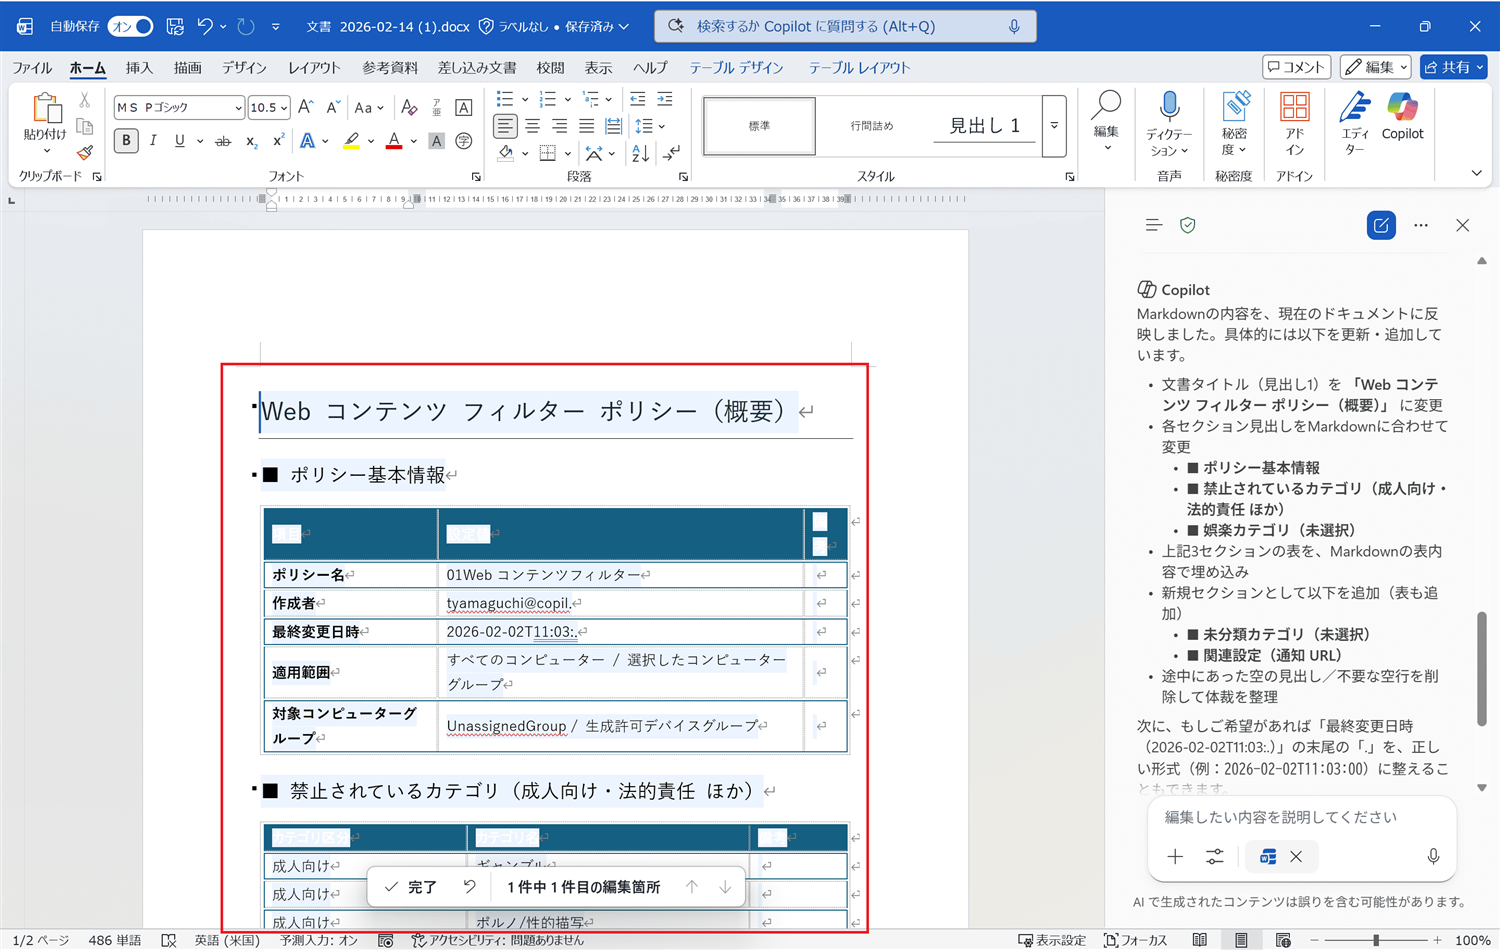Expand the styles gallery
This screenshot has width=1500, height=950.
1054,126
